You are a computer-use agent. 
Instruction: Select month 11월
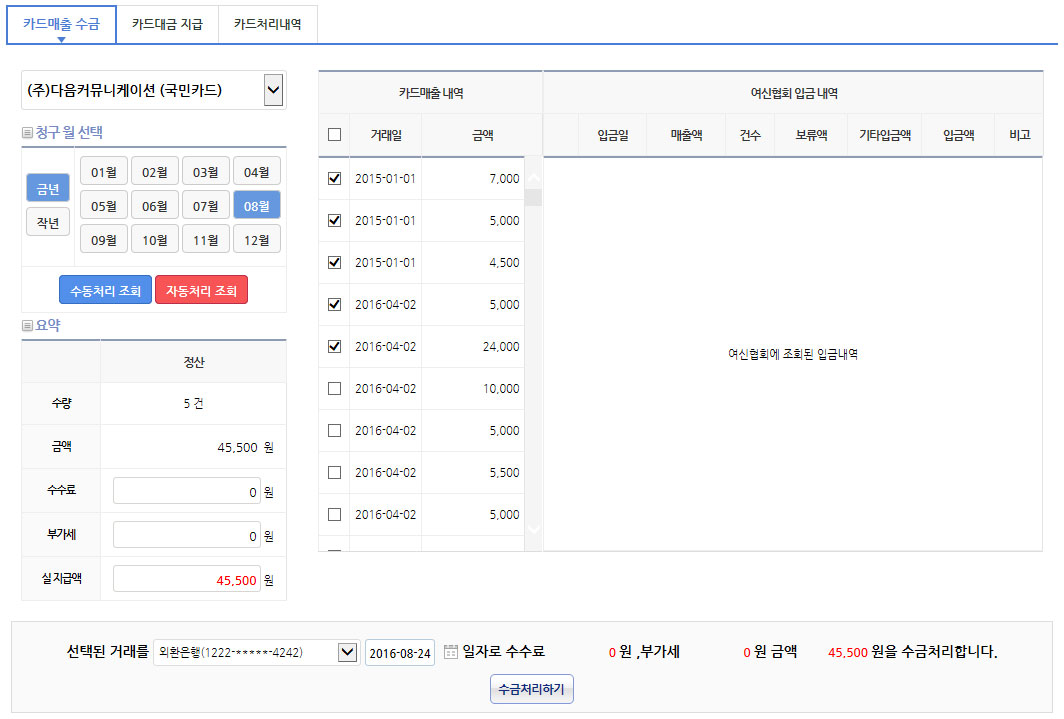[206, 239]
